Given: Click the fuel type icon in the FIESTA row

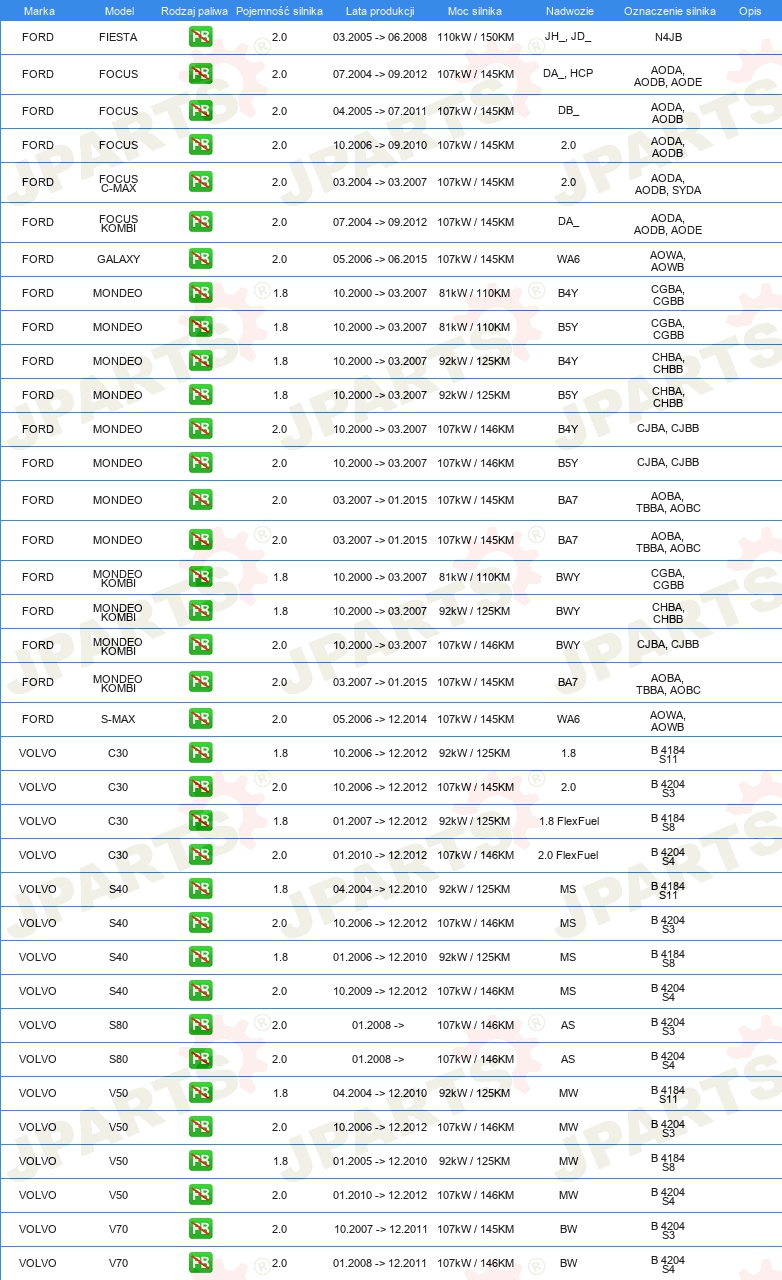Looking at the screenshot, I should (200, 37).
